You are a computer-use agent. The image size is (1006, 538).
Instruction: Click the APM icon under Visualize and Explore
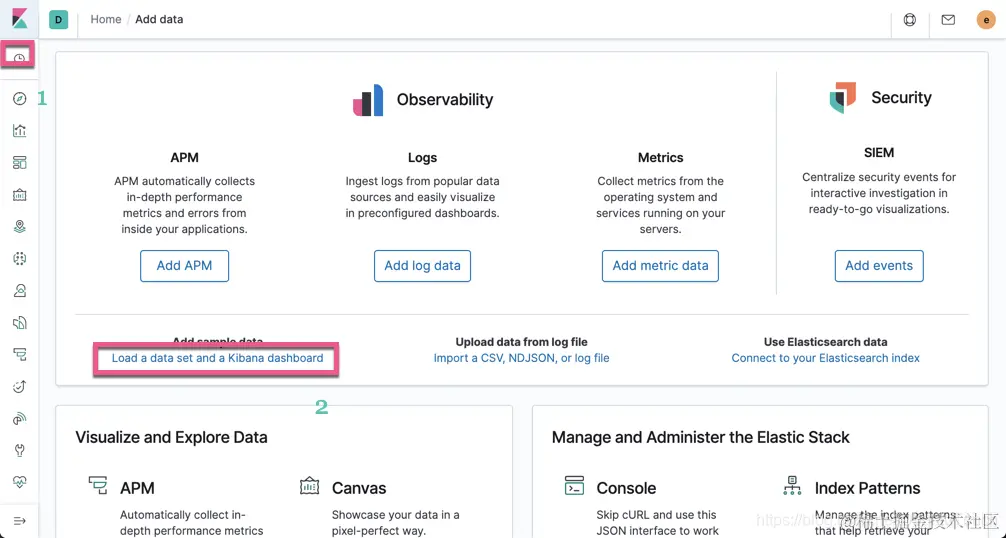tap(98, 485)
